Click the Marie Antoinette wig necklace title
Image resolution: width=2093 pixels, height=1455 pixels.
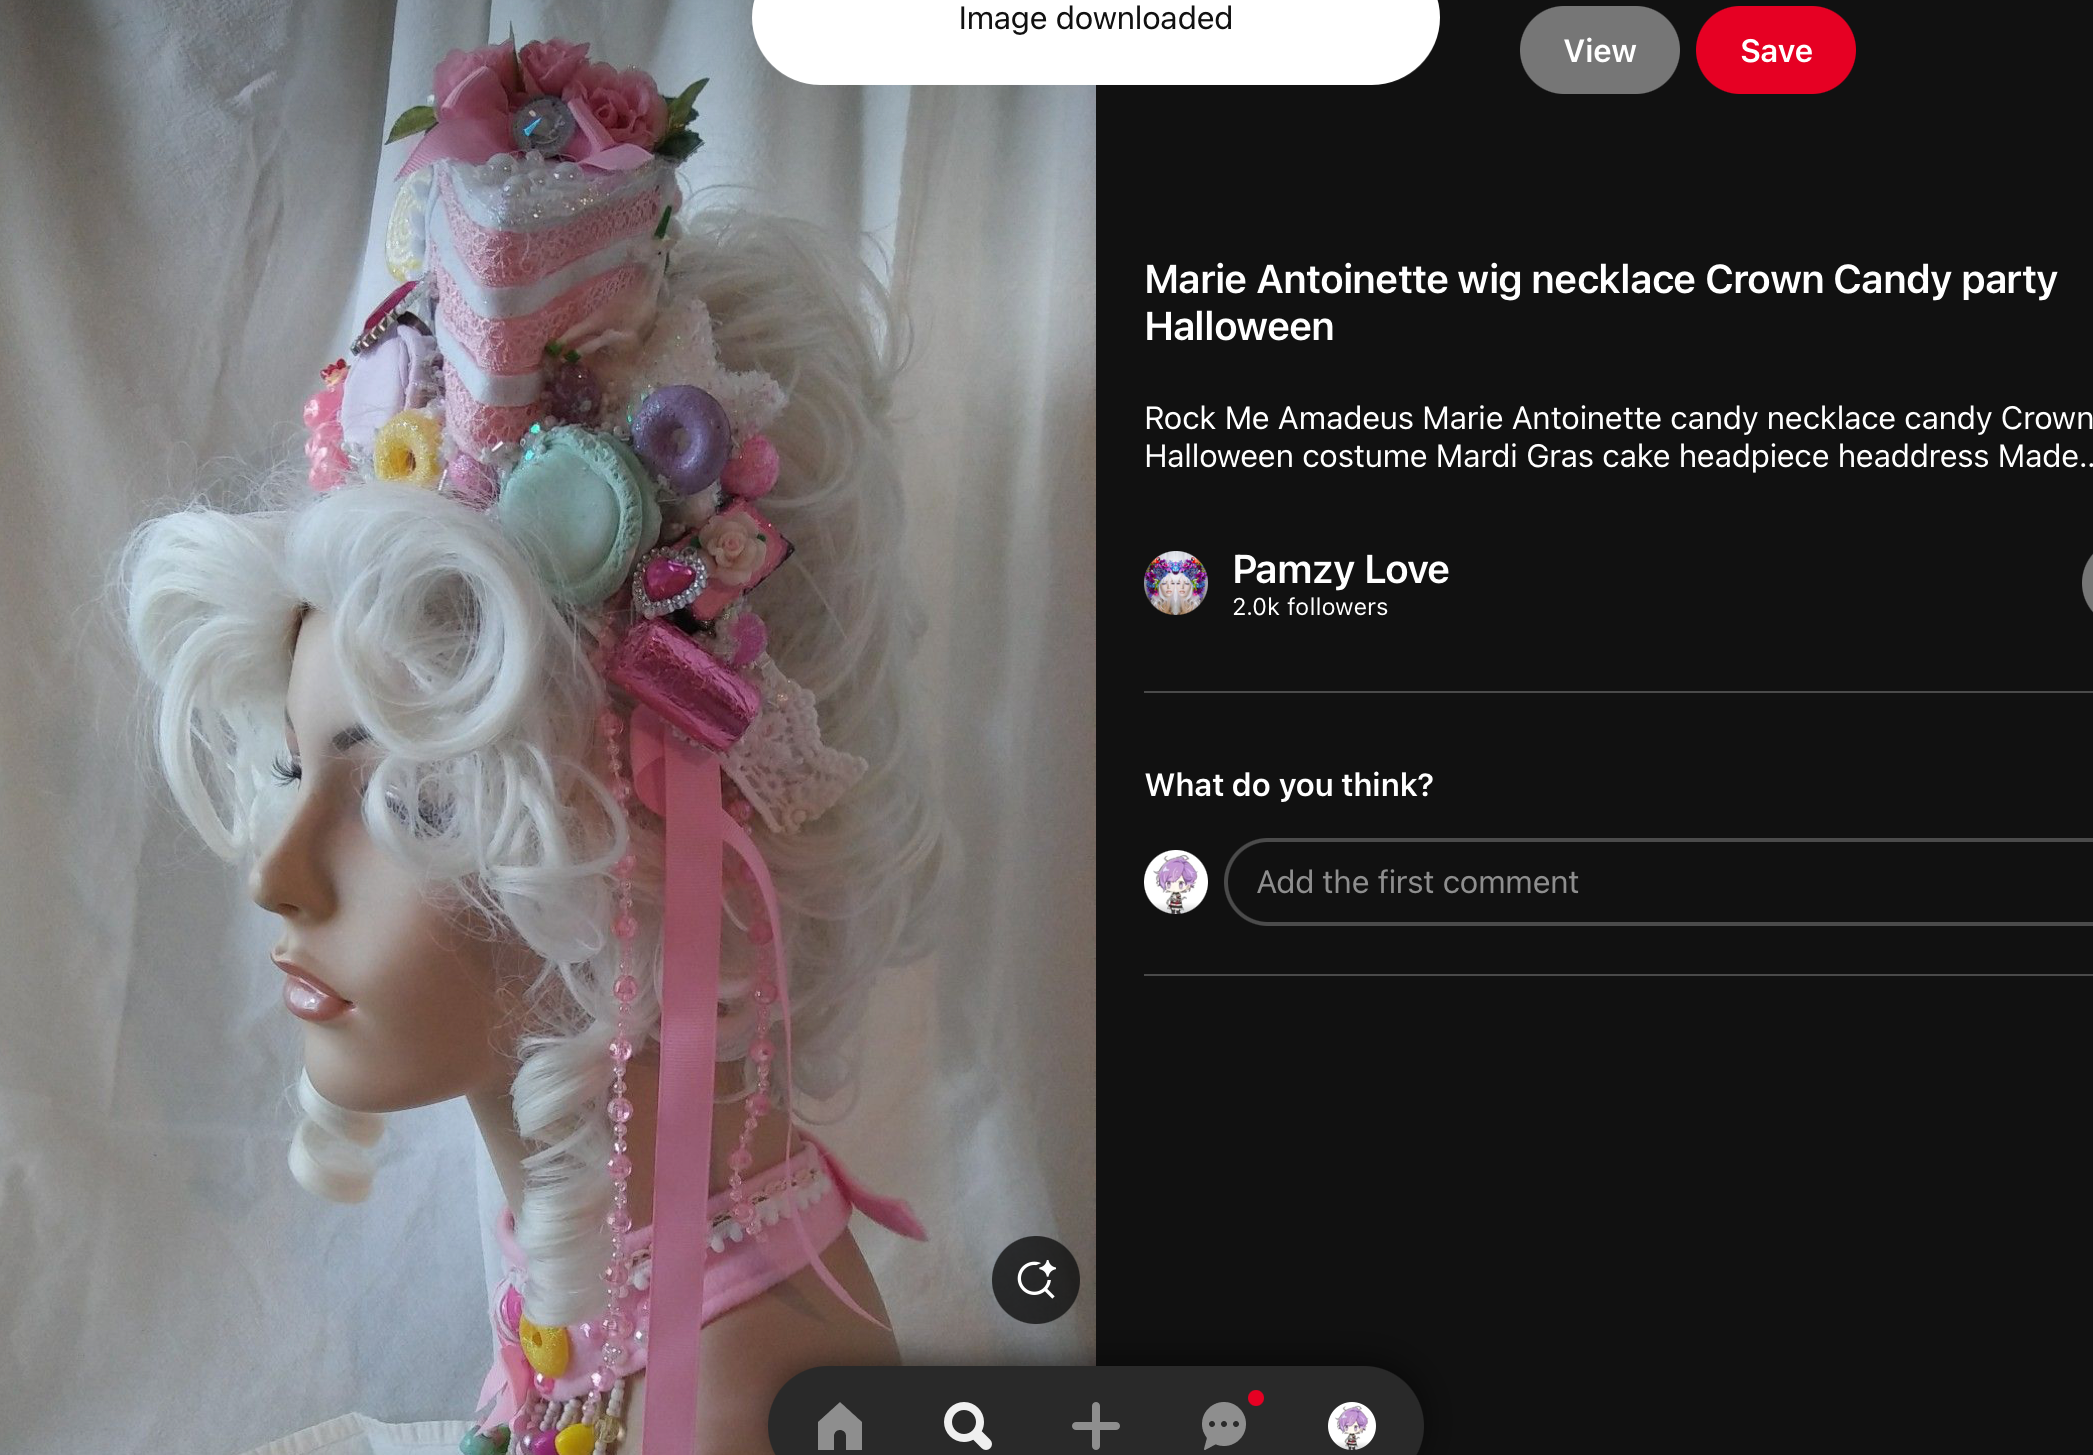tap(1600, 303)
